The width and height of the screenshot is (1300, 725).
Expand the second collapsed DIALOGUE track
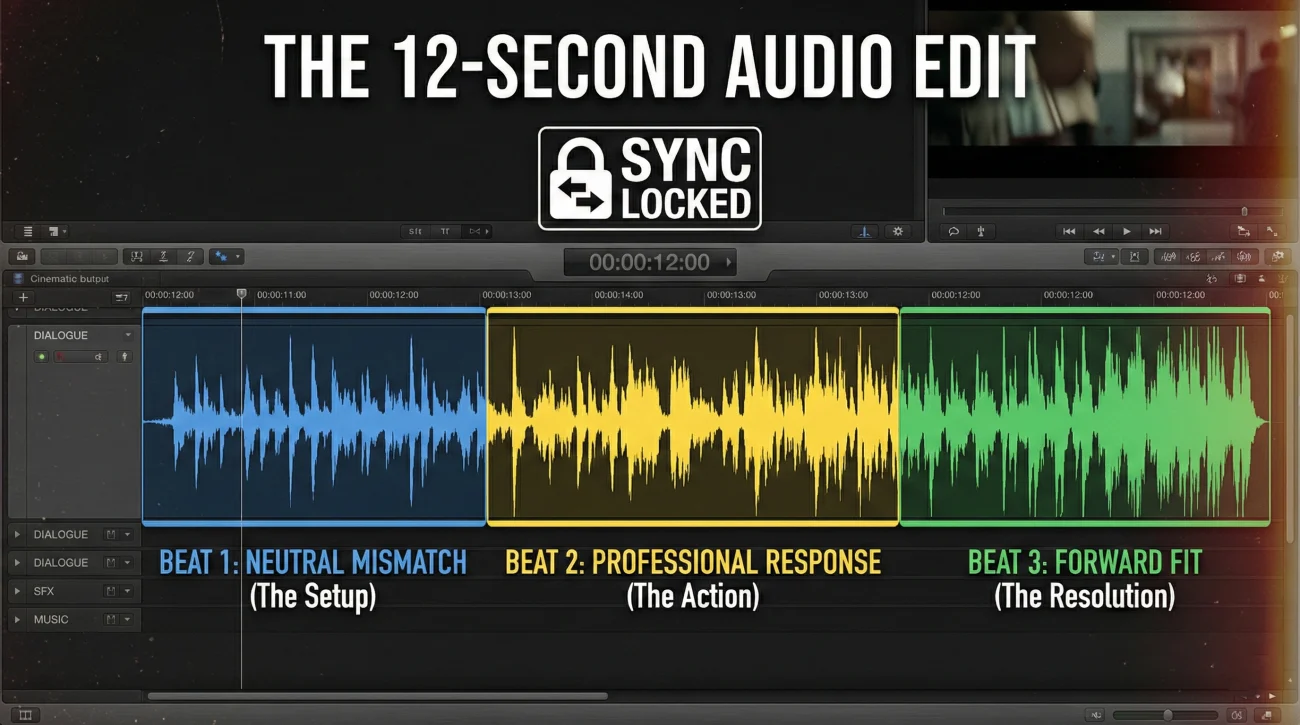17,563
